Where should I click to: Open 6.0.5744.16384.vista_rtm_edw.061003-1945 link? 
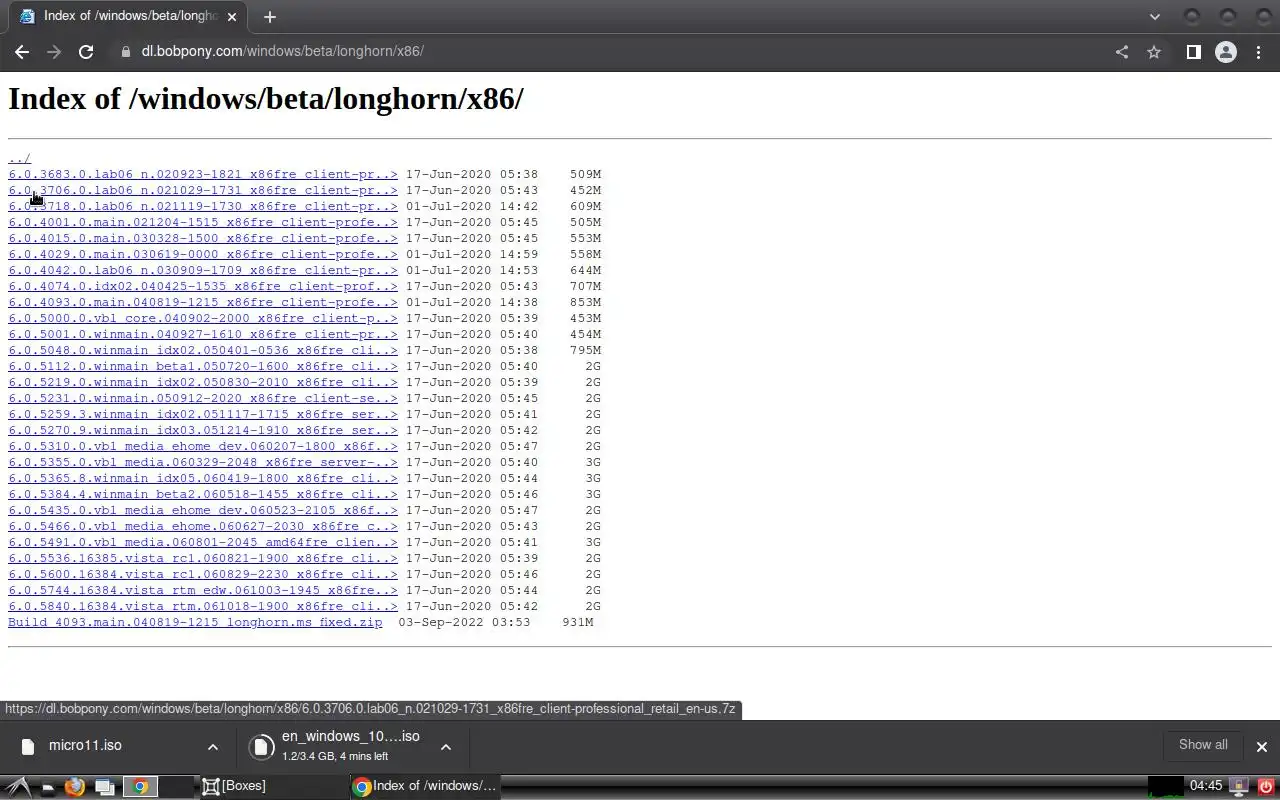coord(203,590)
